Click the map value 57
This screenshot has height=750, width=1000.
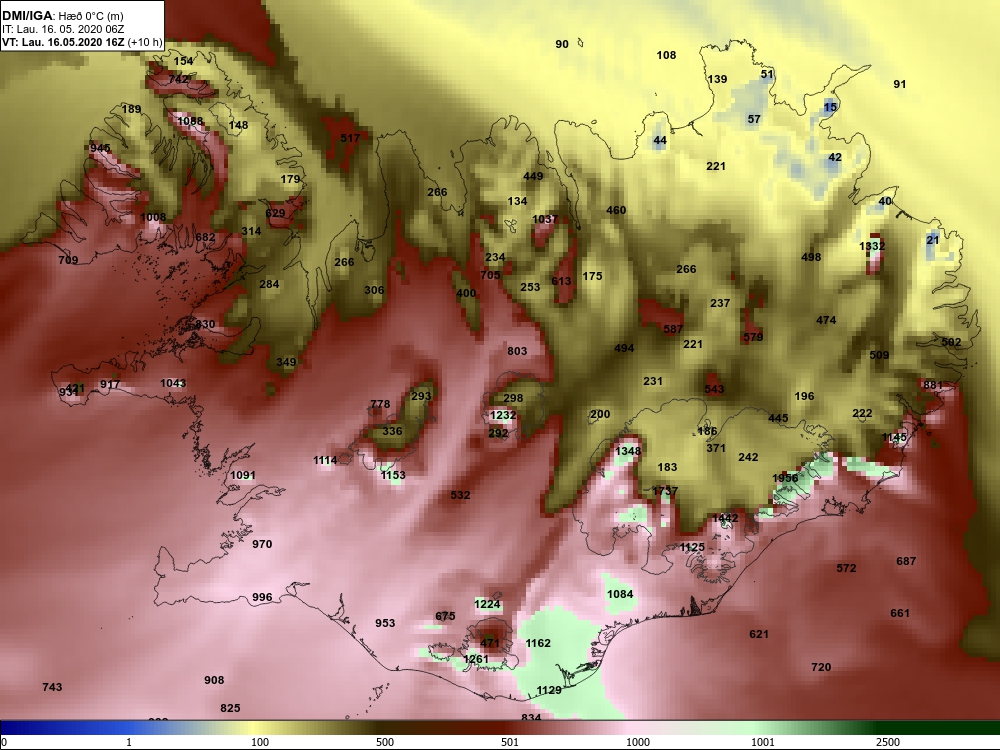tap(754, 119)
